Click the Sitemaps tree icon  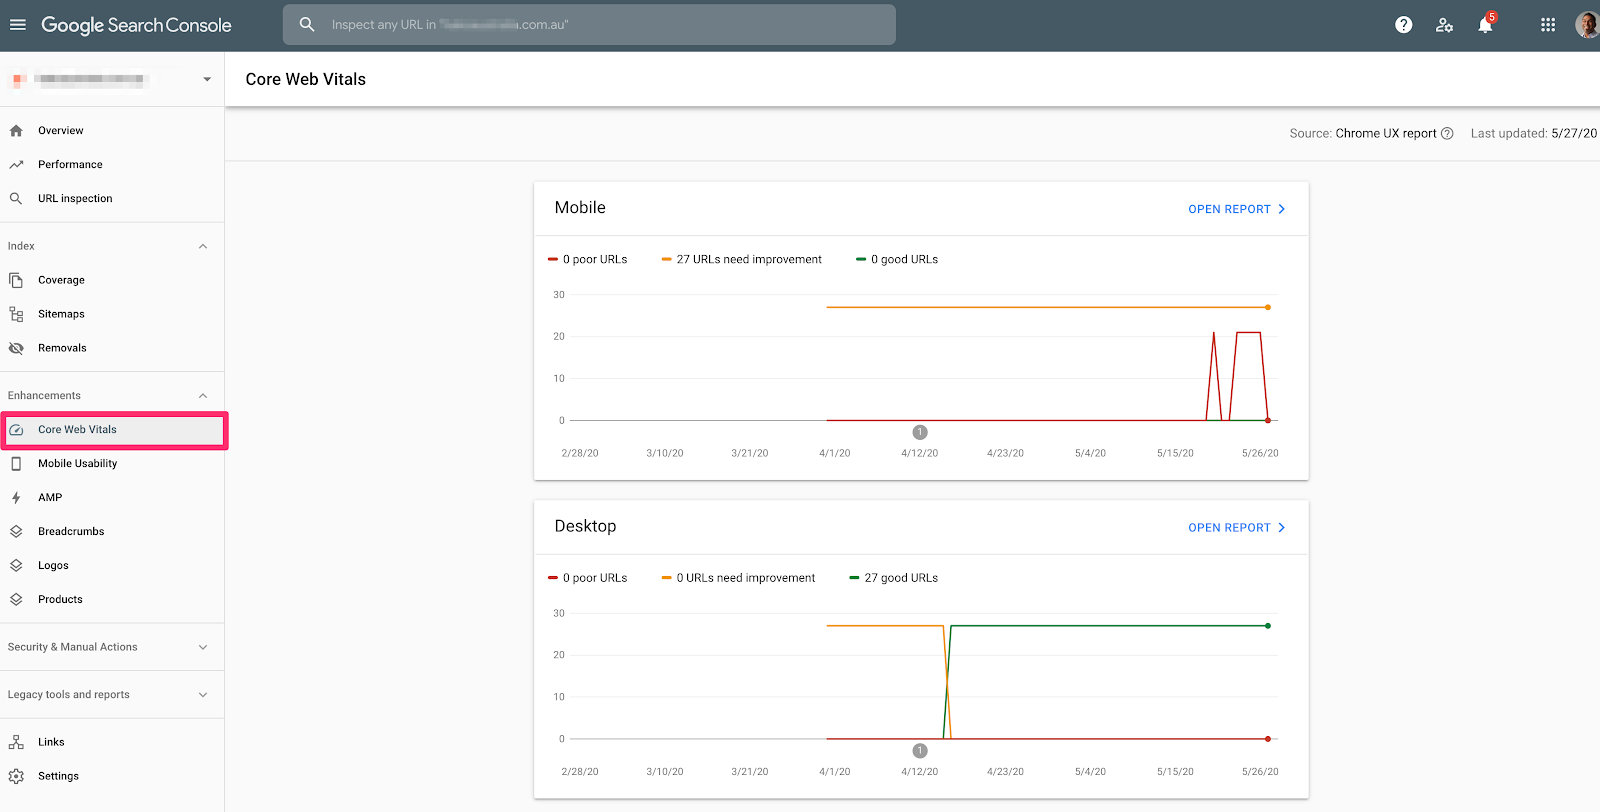16,314
